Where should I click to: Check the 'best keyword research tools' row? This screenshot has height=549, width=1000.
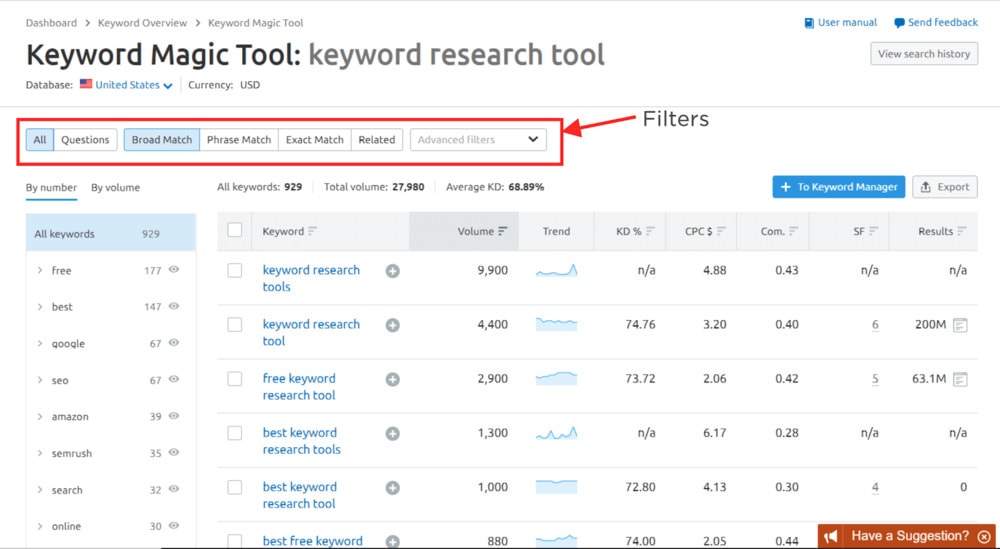[x=235, y=433]
